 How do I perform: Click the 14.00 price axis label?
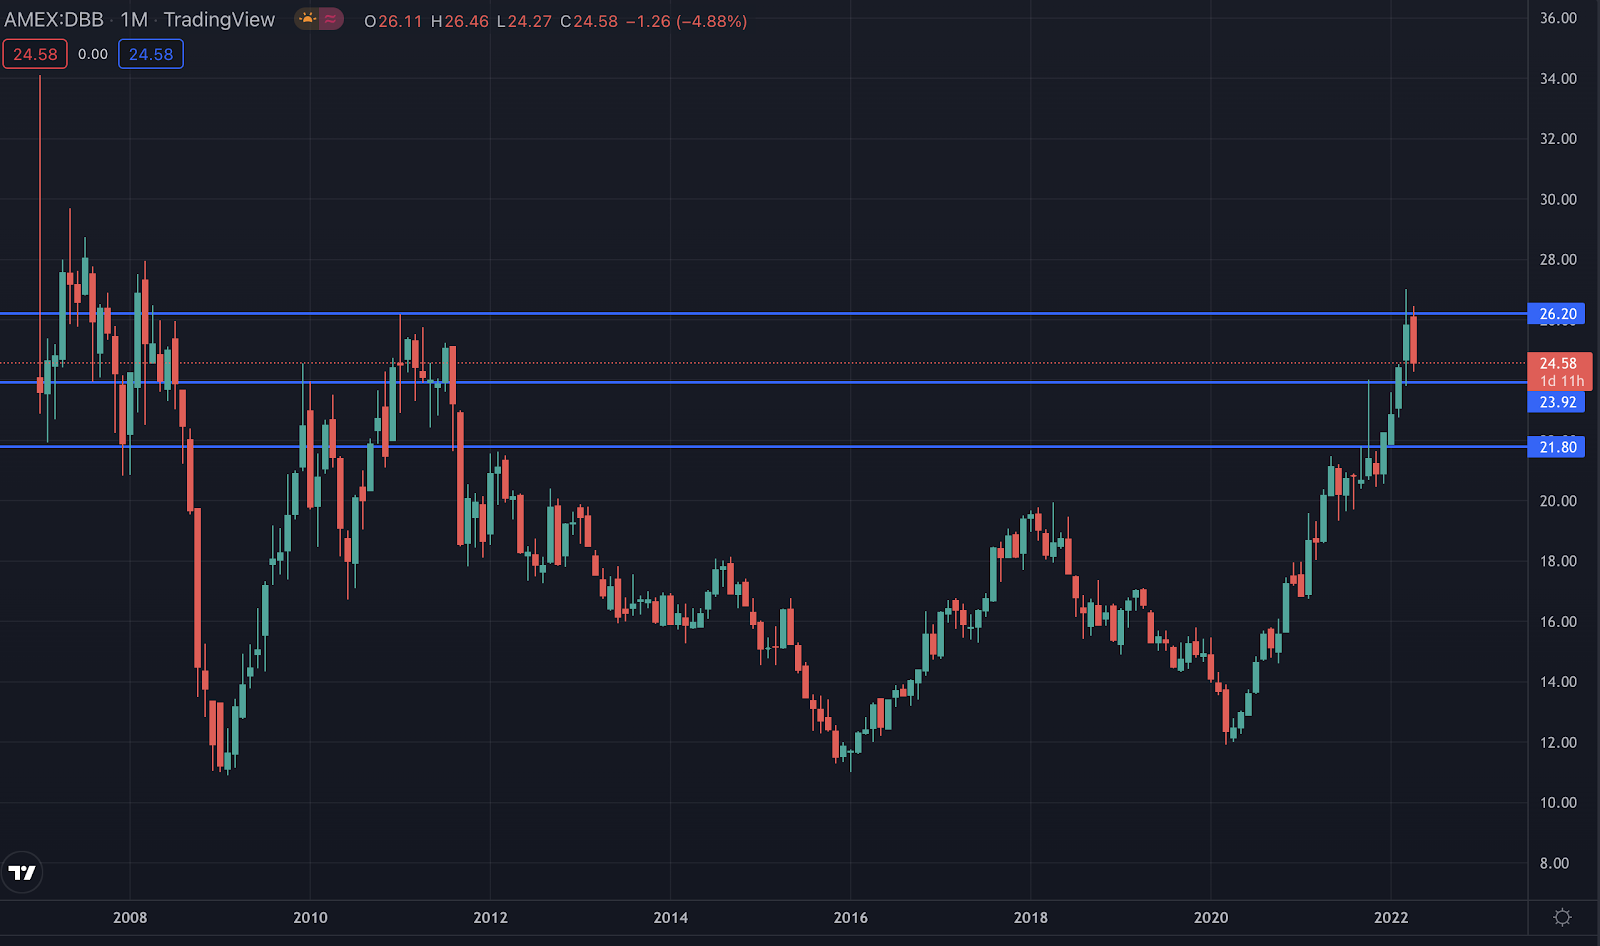click(x=1558, y=682)
